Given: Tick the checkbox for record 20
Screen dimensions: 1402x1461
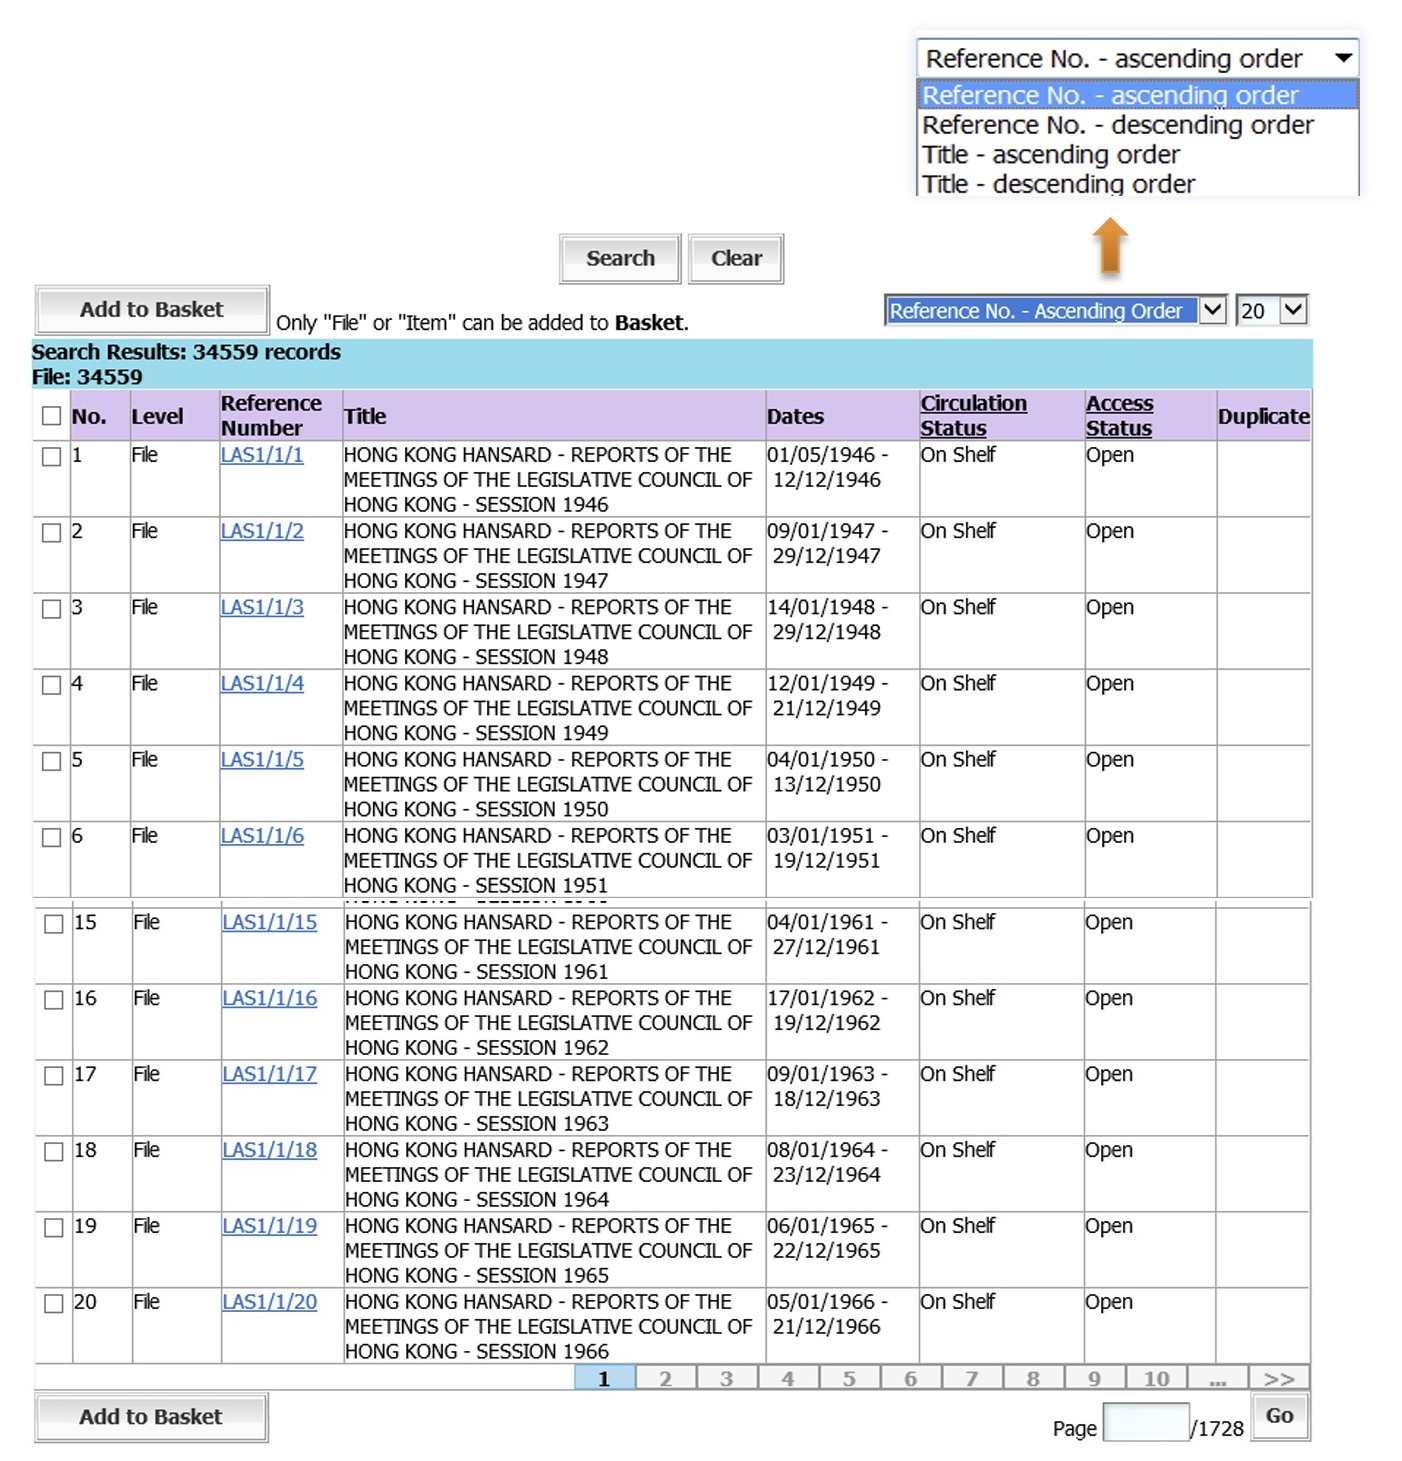Looking at the screenshot, I should coord(54,1304).
